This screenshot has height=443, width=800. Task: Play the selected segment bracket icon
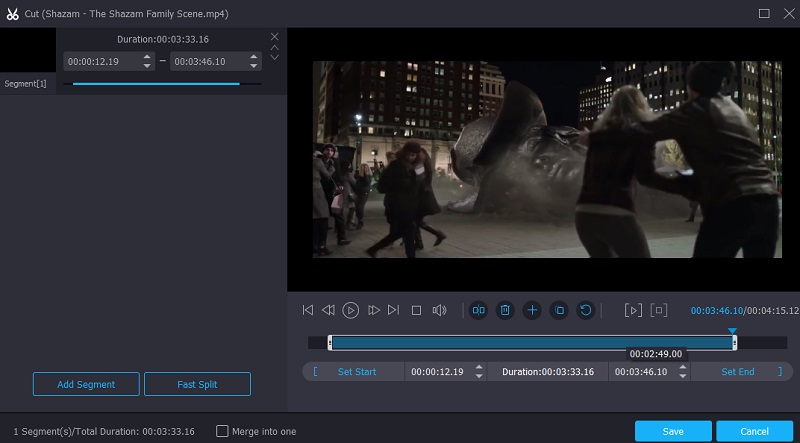(x=633, y=310)
